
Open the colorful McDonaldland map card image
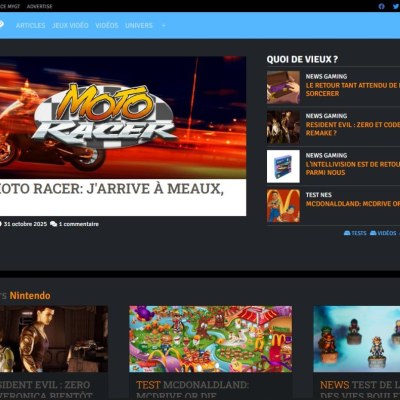211,339
